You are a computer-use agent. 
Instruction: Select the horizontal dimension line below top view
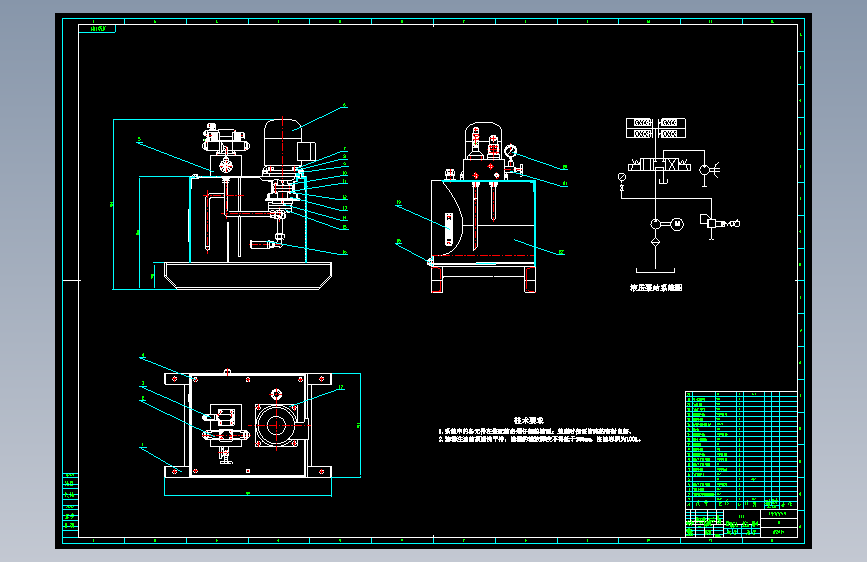coord(248,496)
